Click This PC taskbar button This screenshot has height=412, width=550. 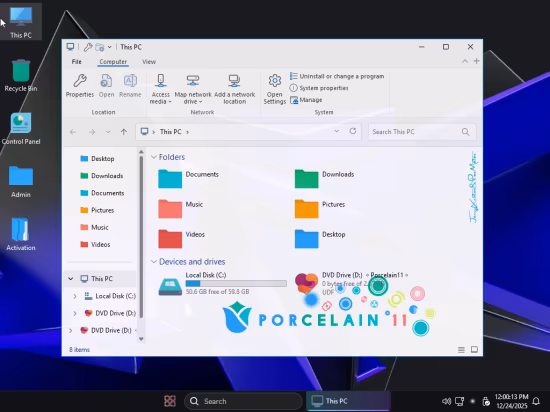tap(348, 401)
